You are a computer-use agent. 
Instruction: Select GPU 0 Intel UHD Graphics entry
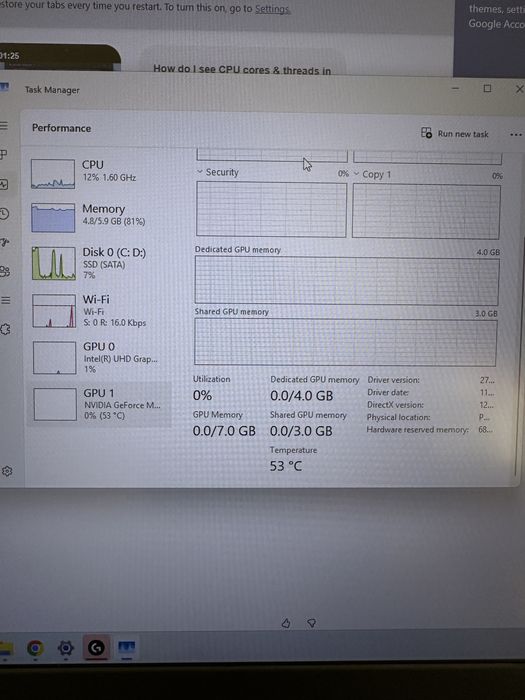click(100, 358)
